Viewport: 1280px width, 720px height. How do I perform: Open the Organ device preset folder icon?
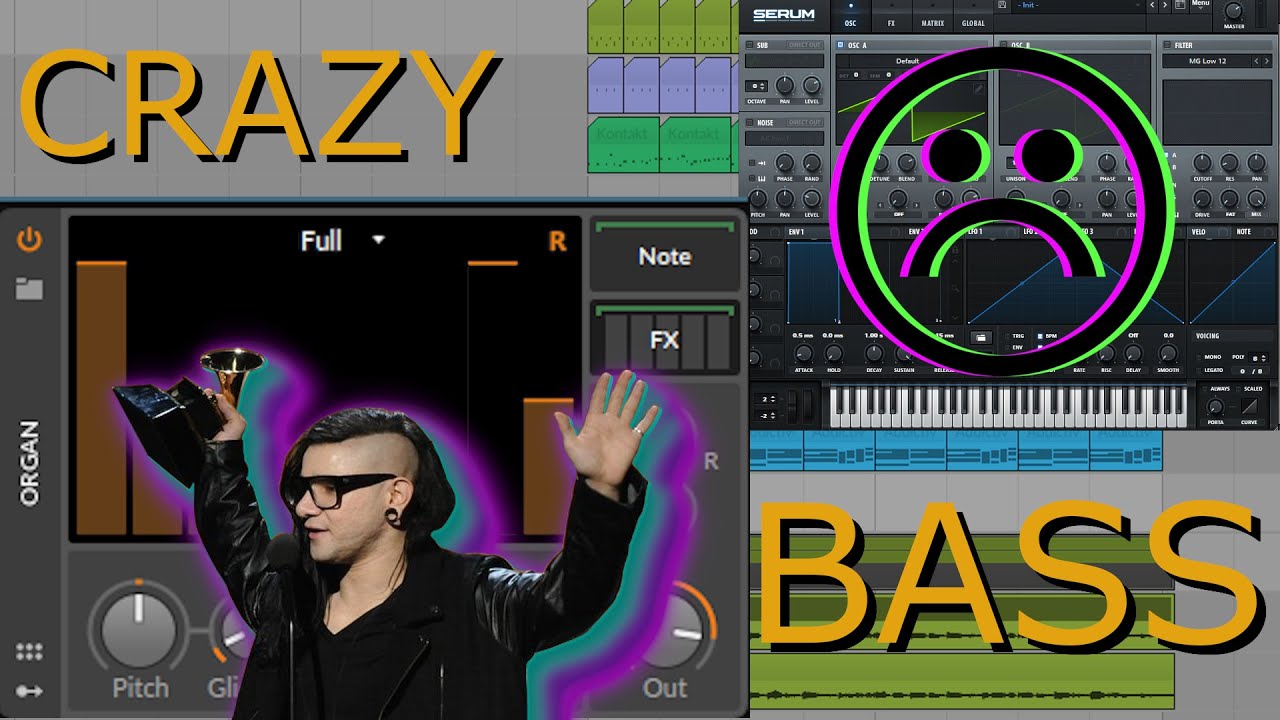coord(29,289)
